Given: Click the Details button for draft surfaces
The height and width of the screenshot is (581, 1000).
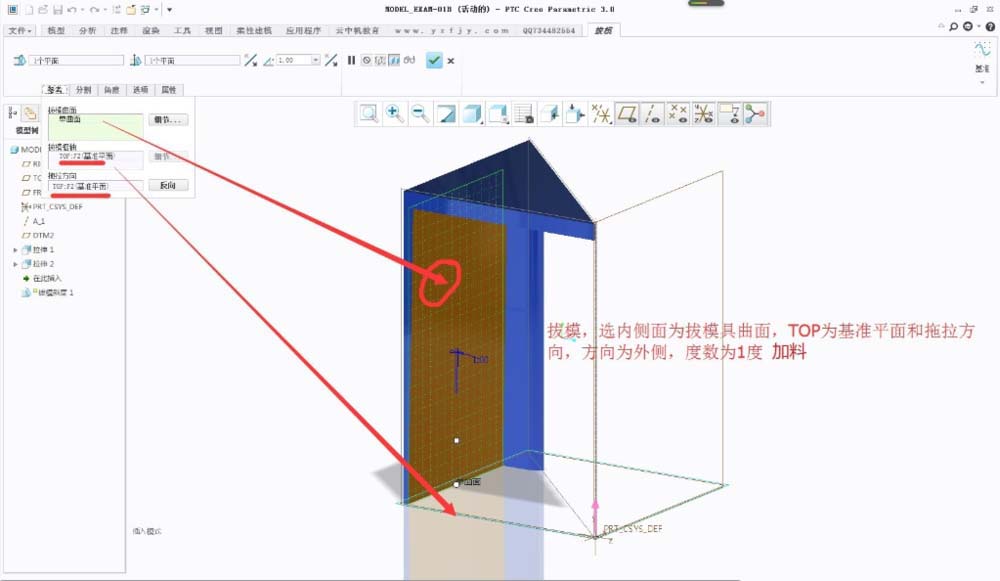Looking at the screenshot, I should click(x=168, y=120).
